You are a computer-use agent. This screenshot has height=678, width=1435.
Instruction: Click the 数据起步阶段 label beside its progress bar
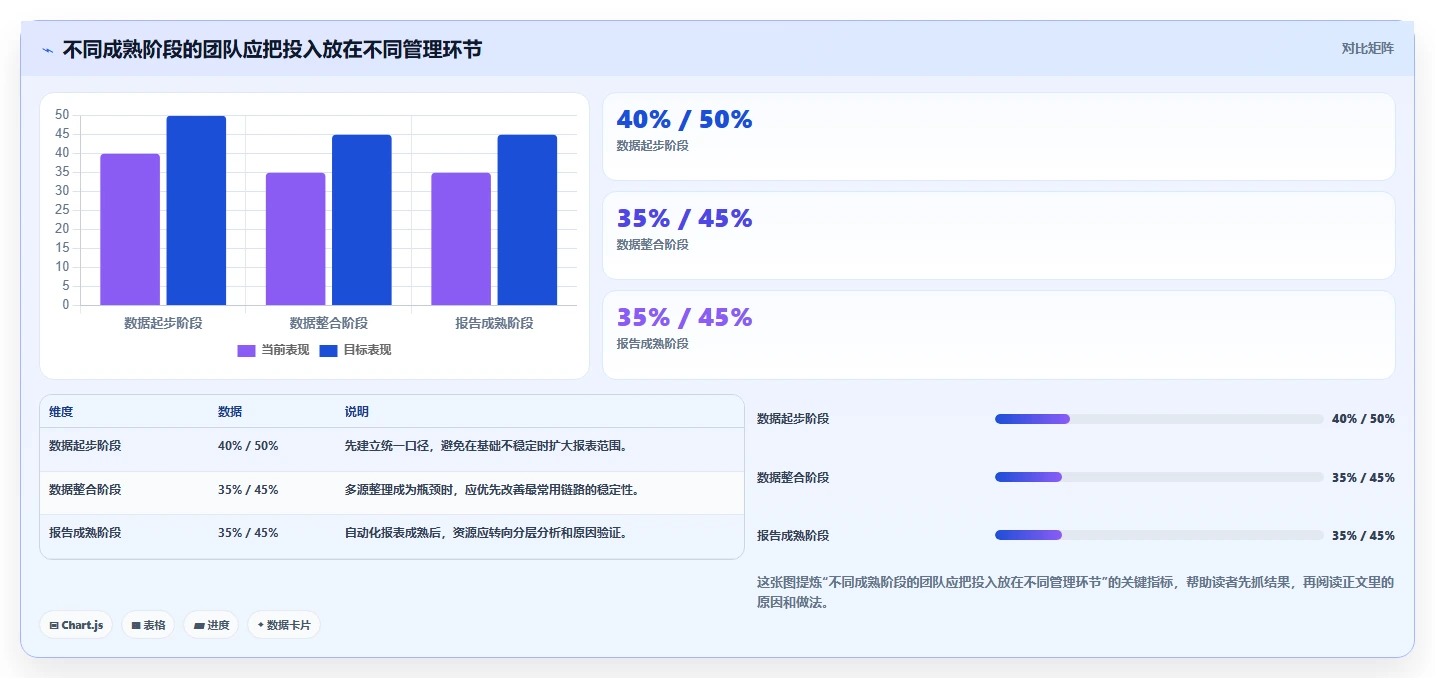(793, 419)
